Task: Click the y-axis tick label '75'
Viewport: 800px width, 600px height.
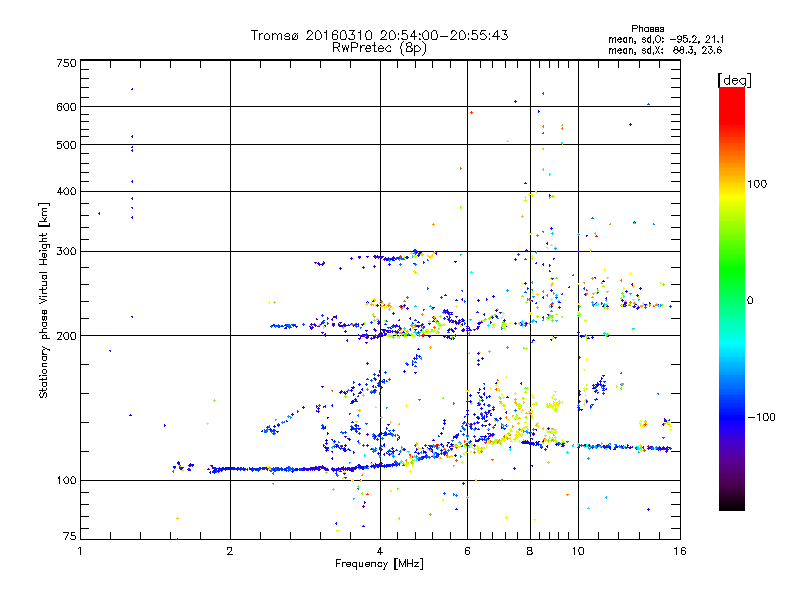Action: (x=70, y=536)
